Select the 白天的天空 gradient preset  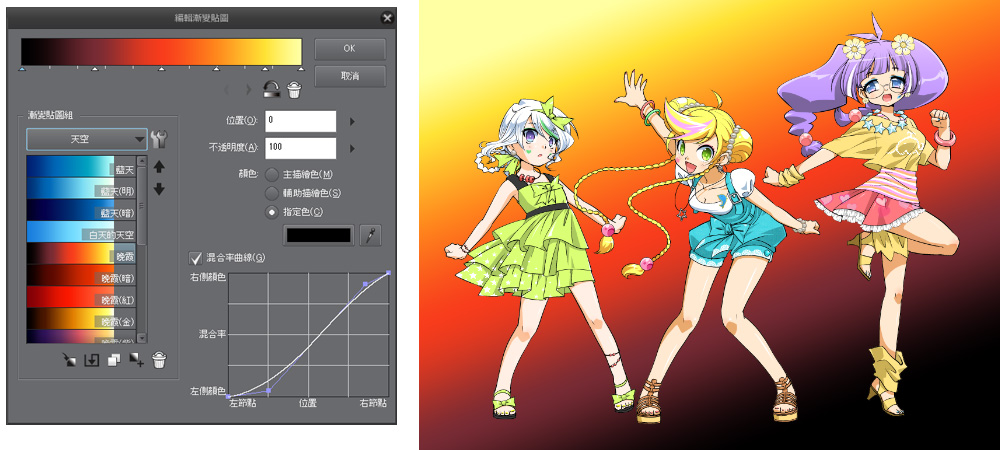point(80,233)
